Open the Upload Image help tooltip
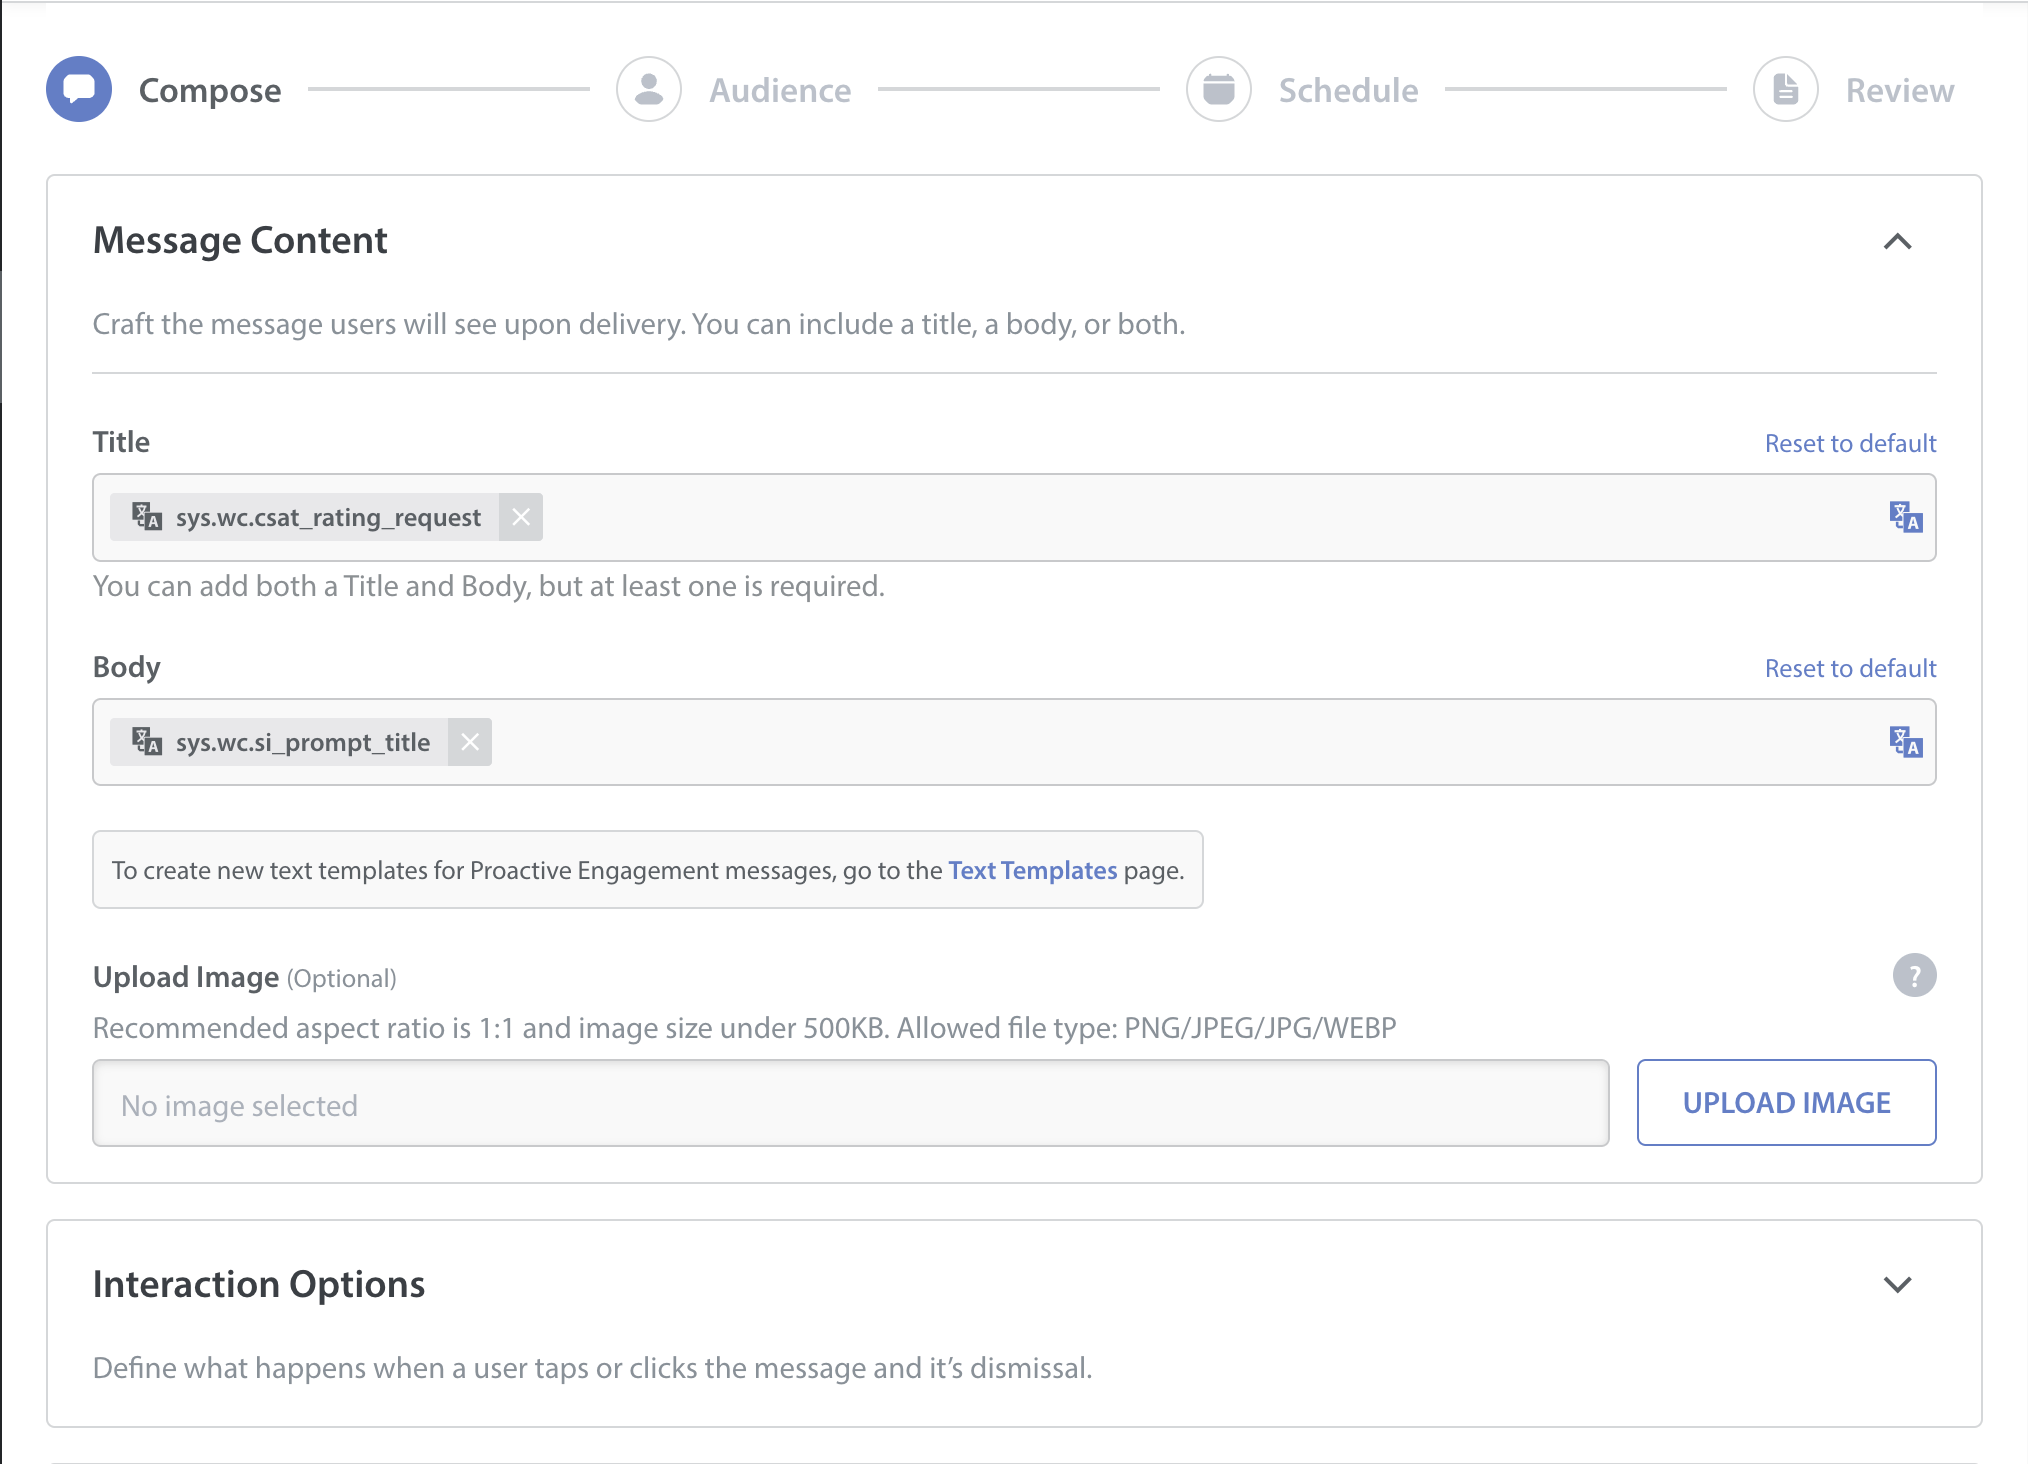Screen dimensions: 2028x1464 point(1914,974)
